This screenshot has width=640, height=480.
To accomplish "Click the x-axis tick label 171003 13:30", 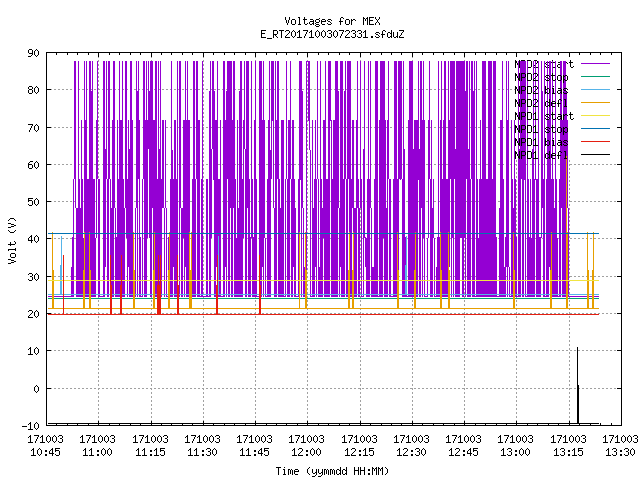I will (620, 446).
